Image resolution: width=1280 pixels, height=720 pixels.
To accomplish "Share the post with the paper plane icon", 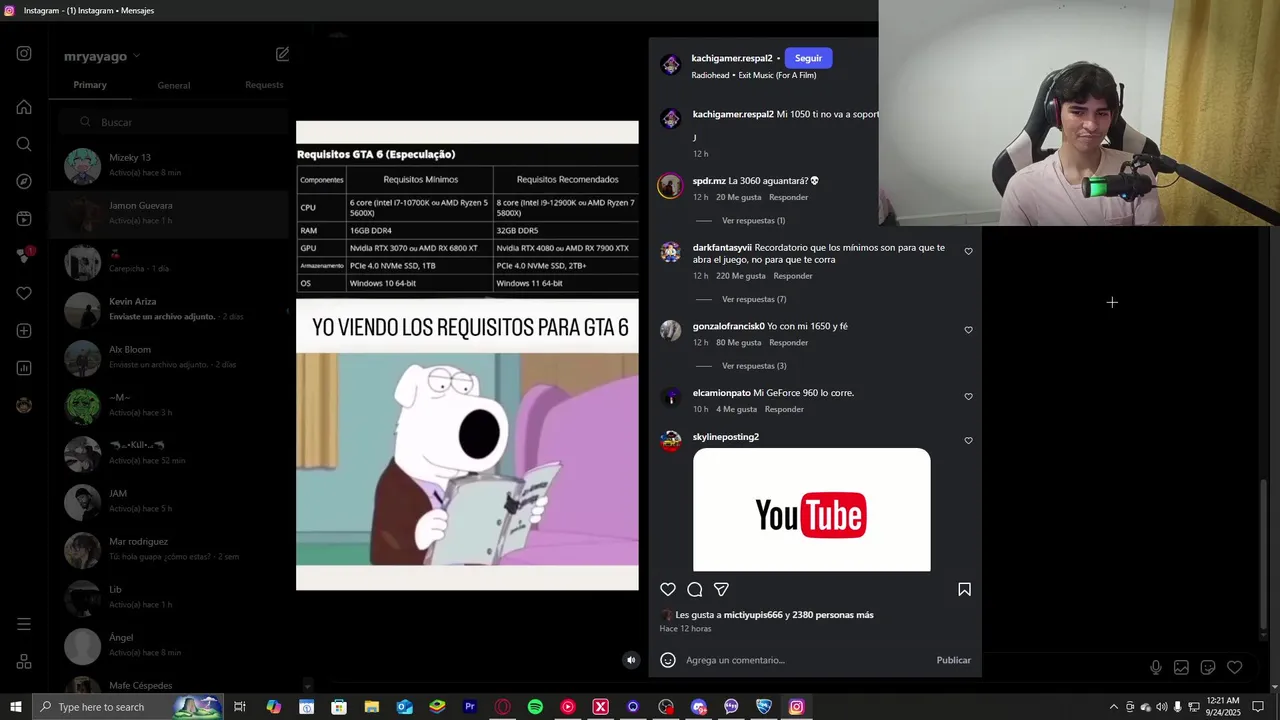I will point(721,590).
